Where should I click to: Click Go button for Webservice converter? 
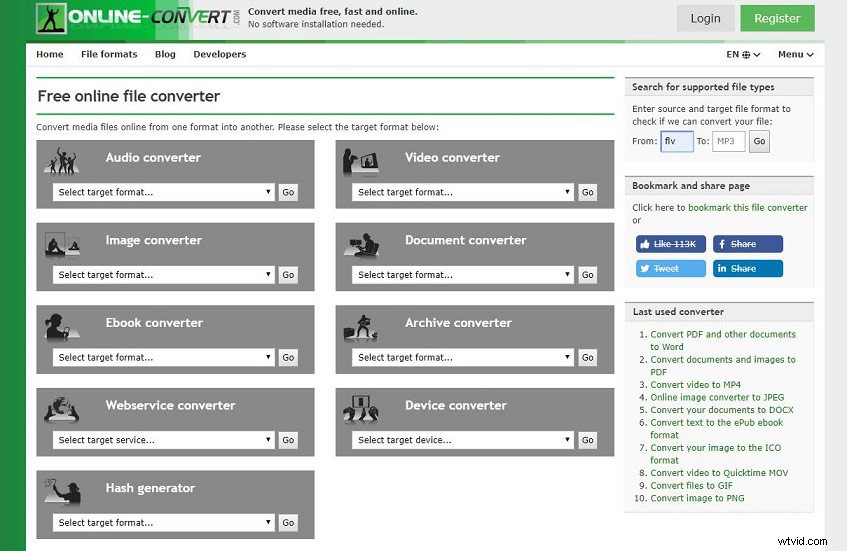click(x=288, y=440)
